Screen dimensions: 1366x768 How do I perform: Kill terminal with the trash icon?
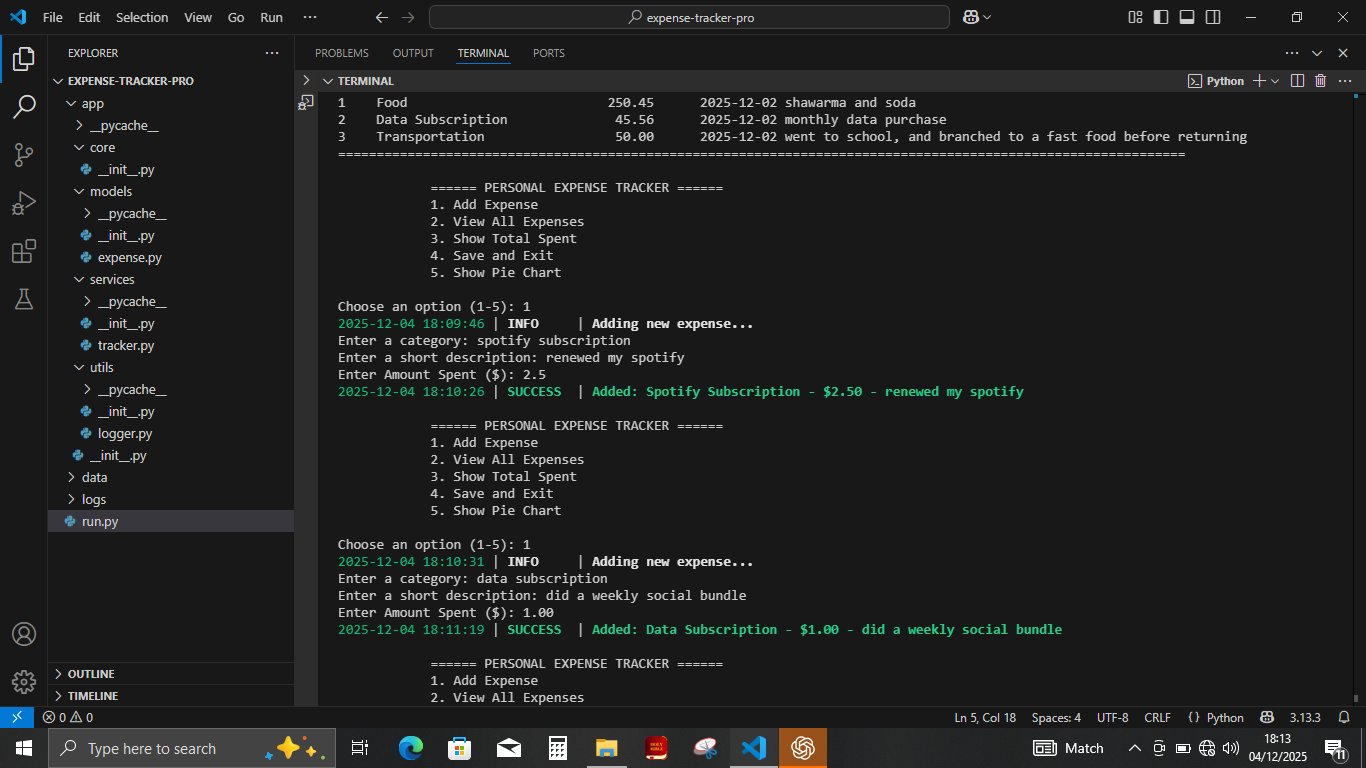click(x=1320, y=81)
